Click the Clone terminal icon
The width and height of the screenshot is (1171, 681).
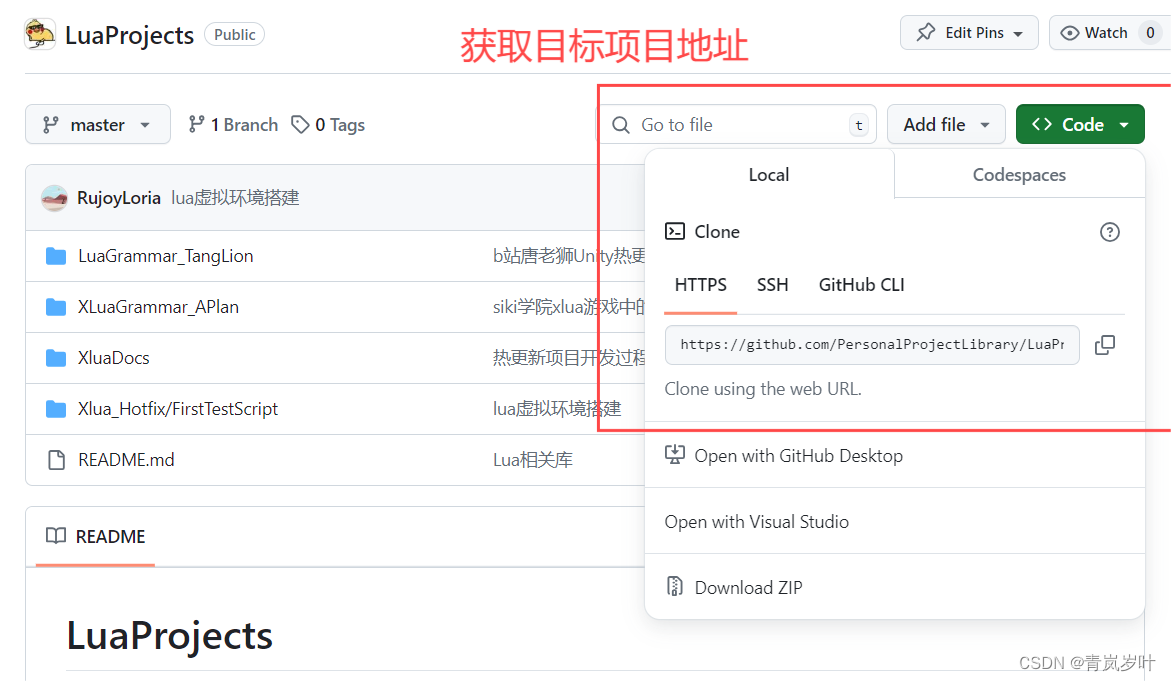coord(674,231)
